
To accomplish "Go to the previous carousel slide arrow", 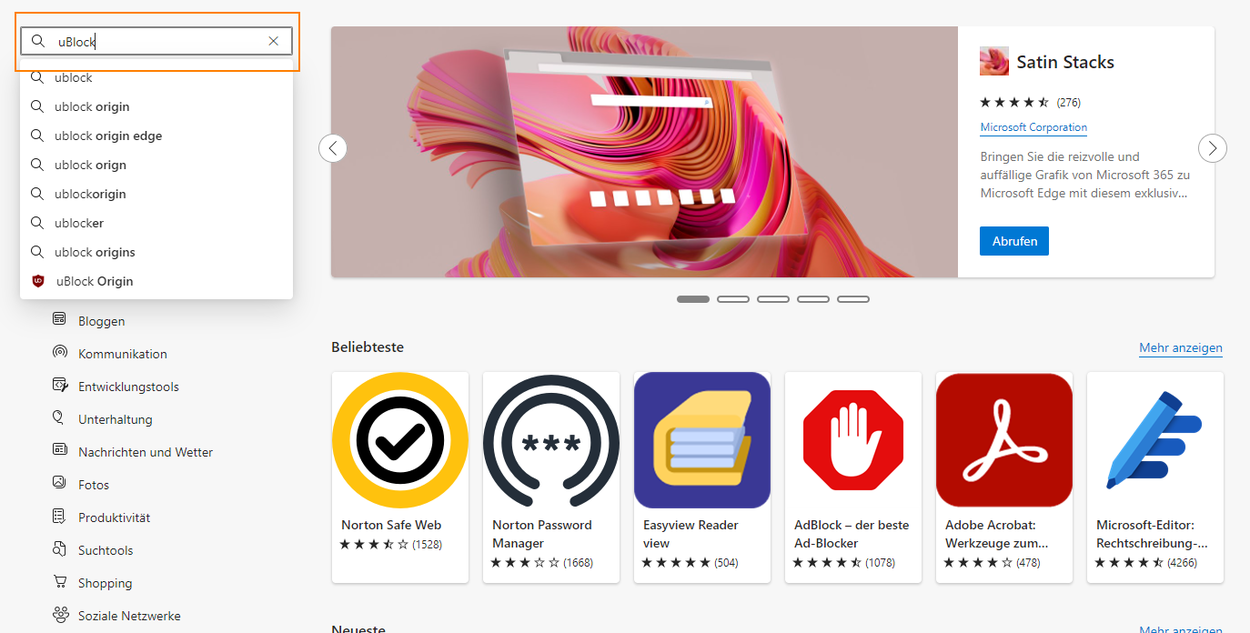I will tap(333, 148).
